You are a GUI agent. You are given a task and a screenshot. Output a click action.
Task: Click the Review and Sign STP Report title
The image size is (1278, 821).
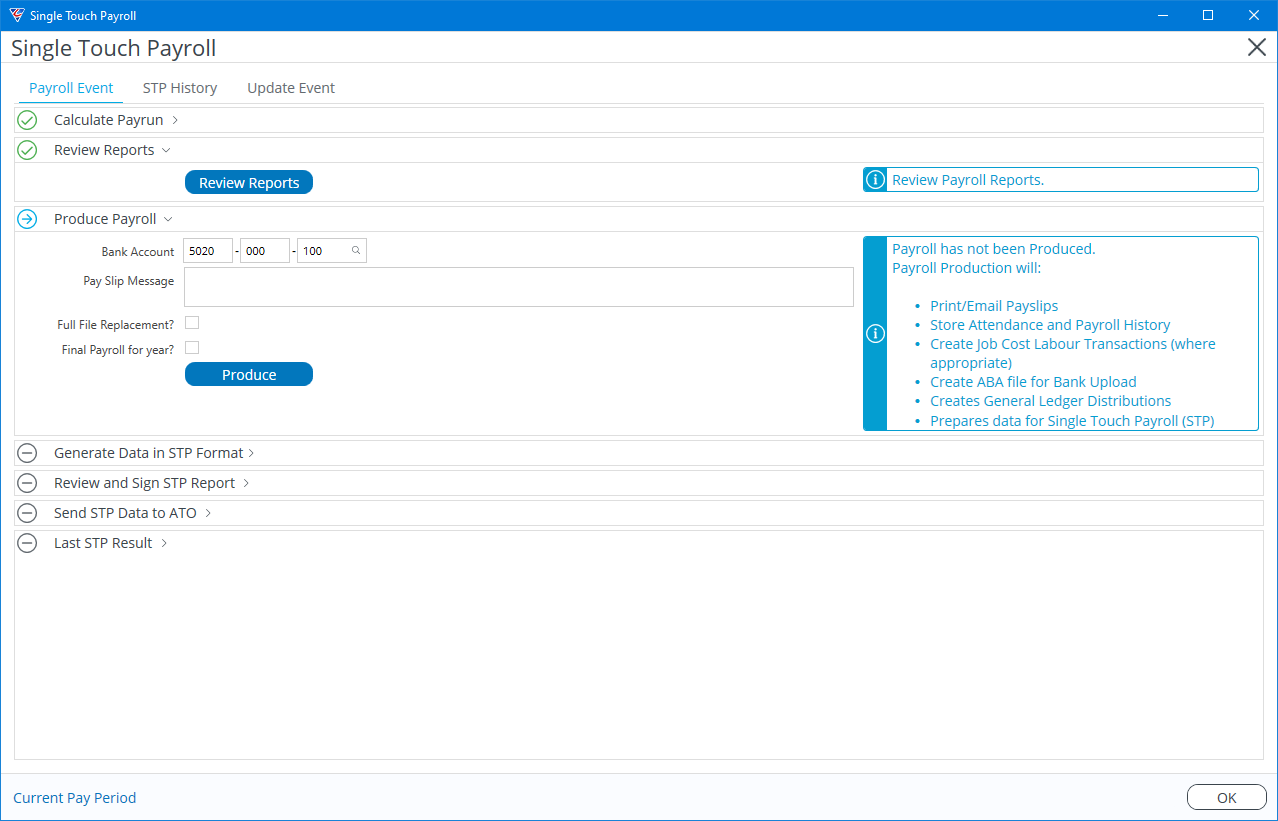click(145, 483)
